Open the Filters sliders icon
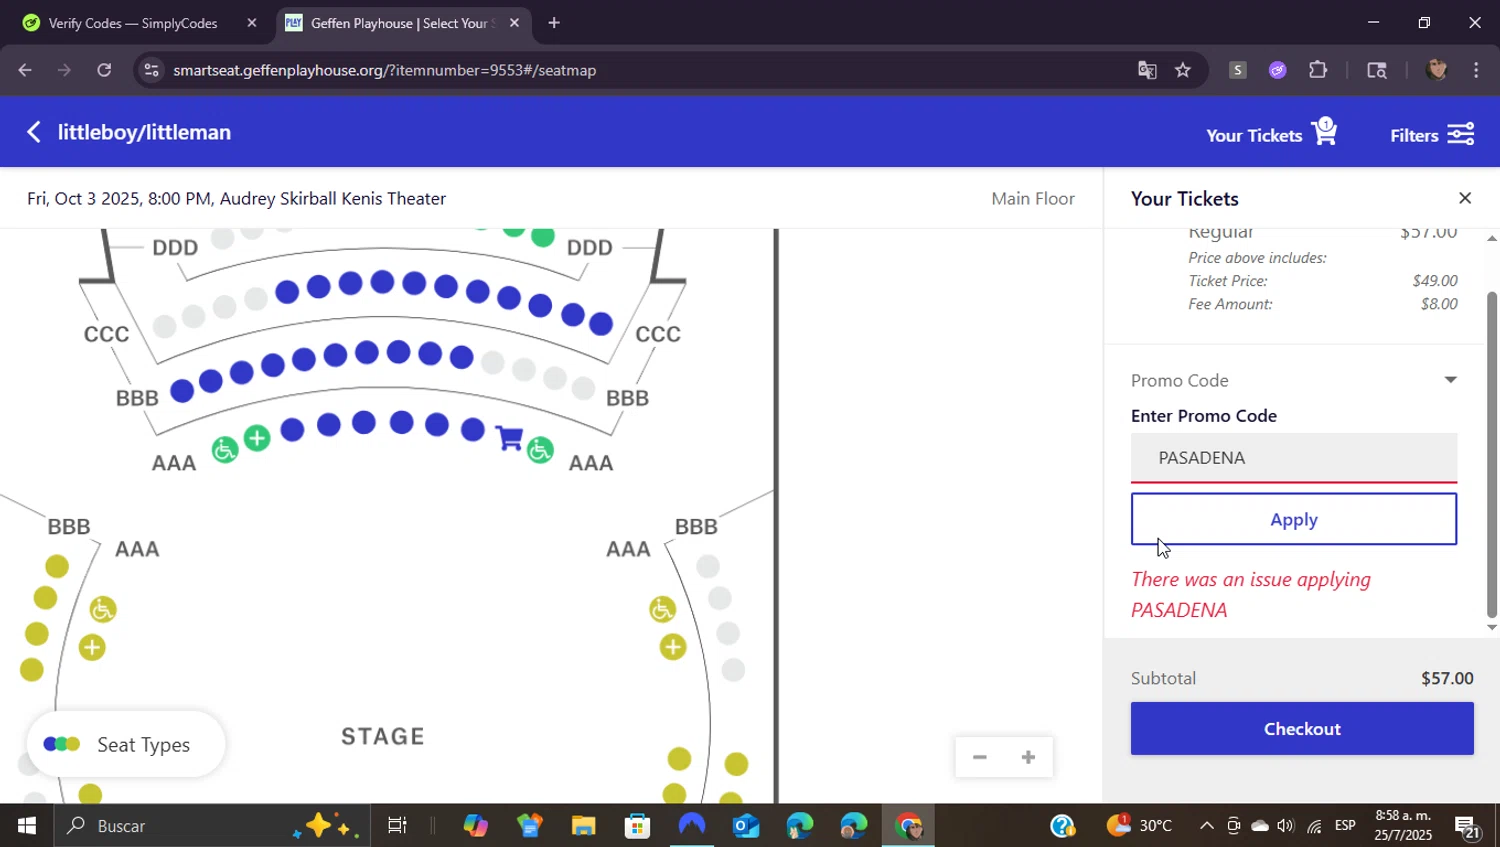1500x847 pixels. click(x=1461, y=134)
